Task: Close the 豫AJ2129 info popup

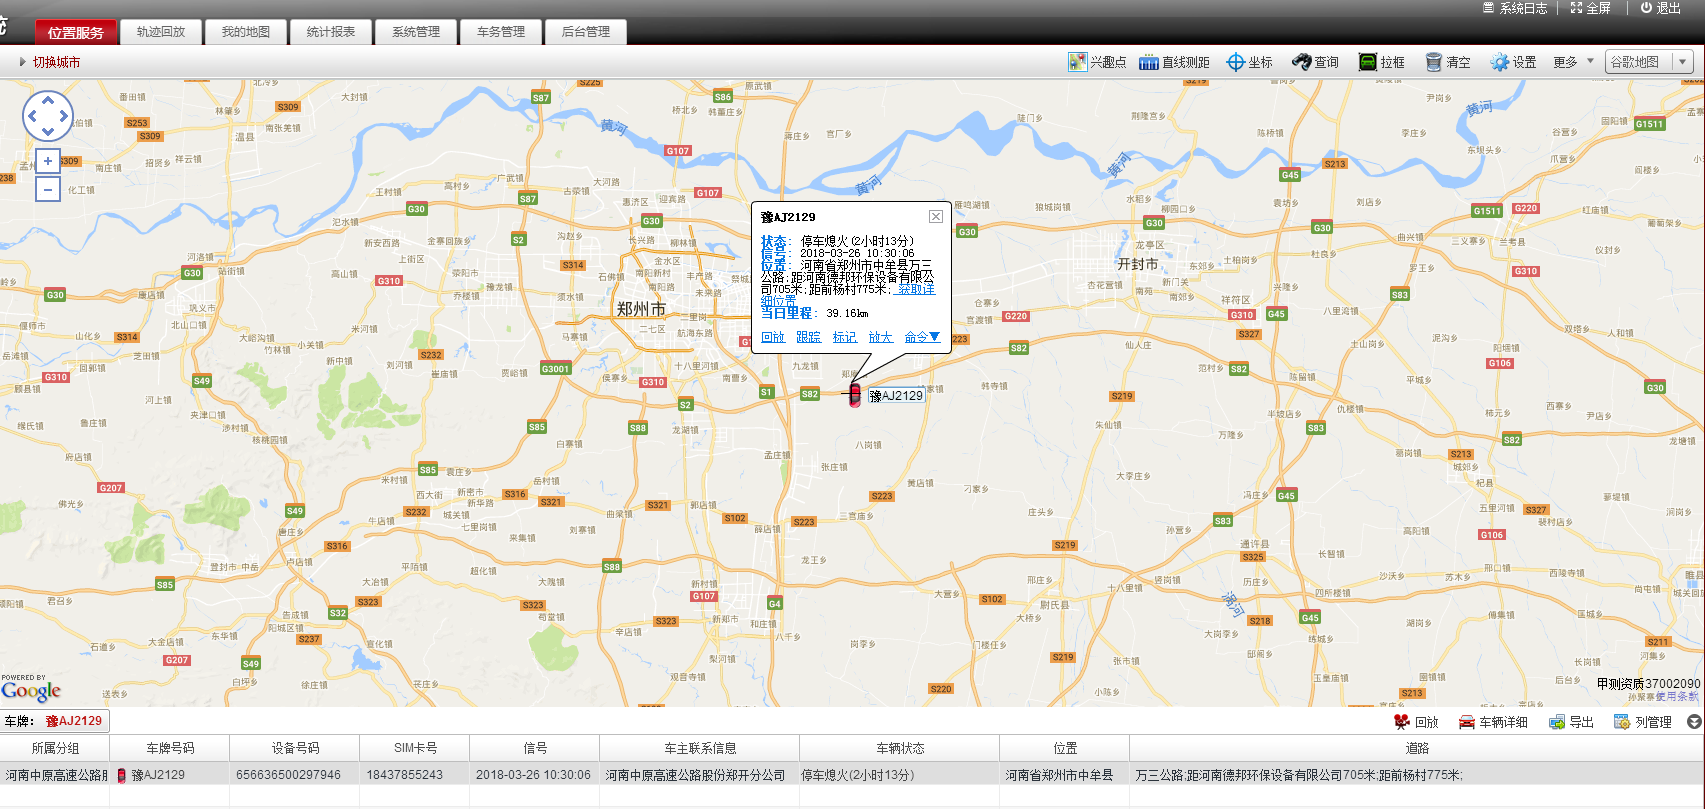Action: [x=936, y=216]
